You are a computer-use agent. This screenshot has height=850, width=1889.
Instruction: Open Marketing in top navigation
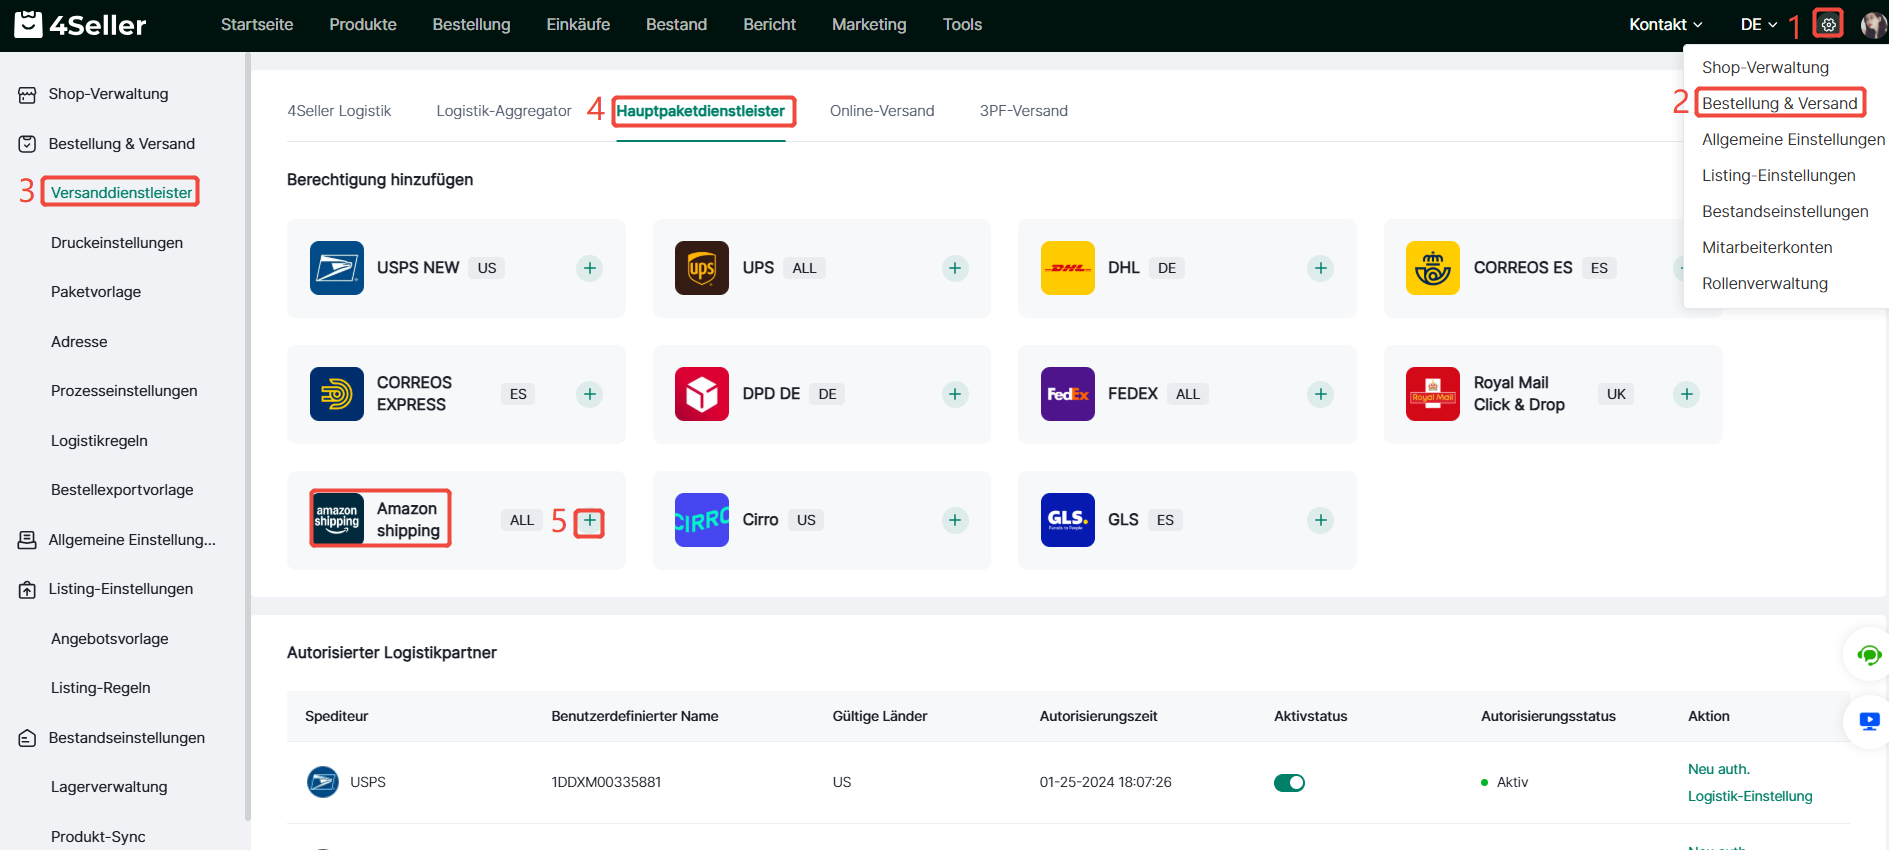point(869,25)
